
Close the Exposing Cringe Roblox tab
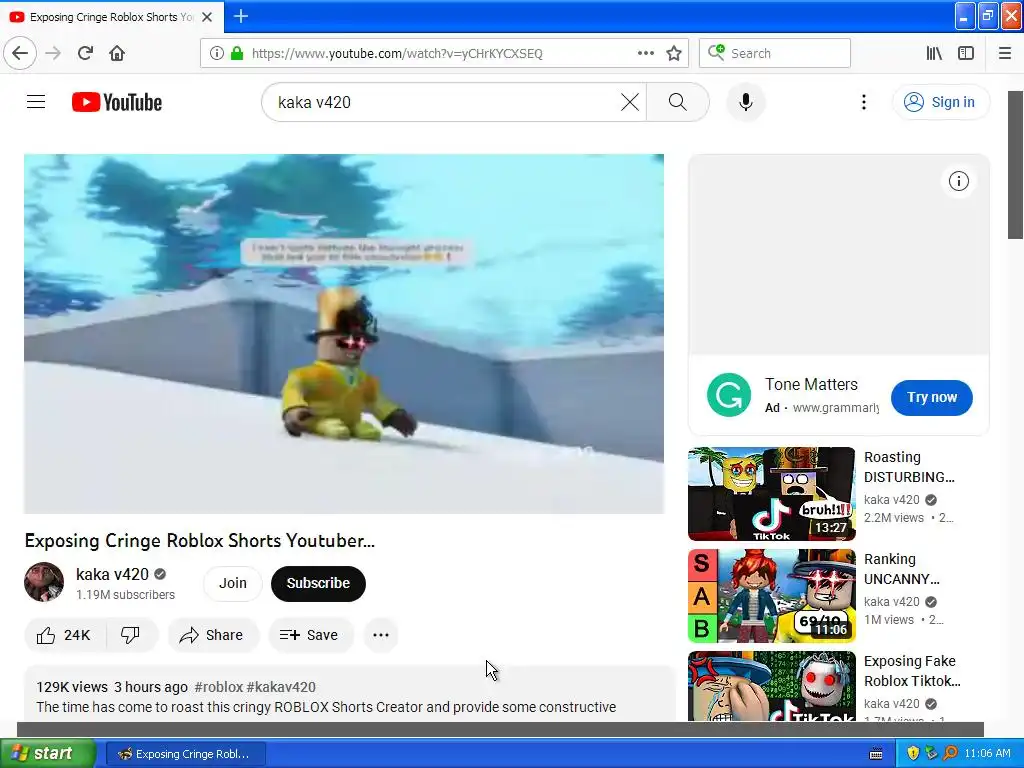207,17
